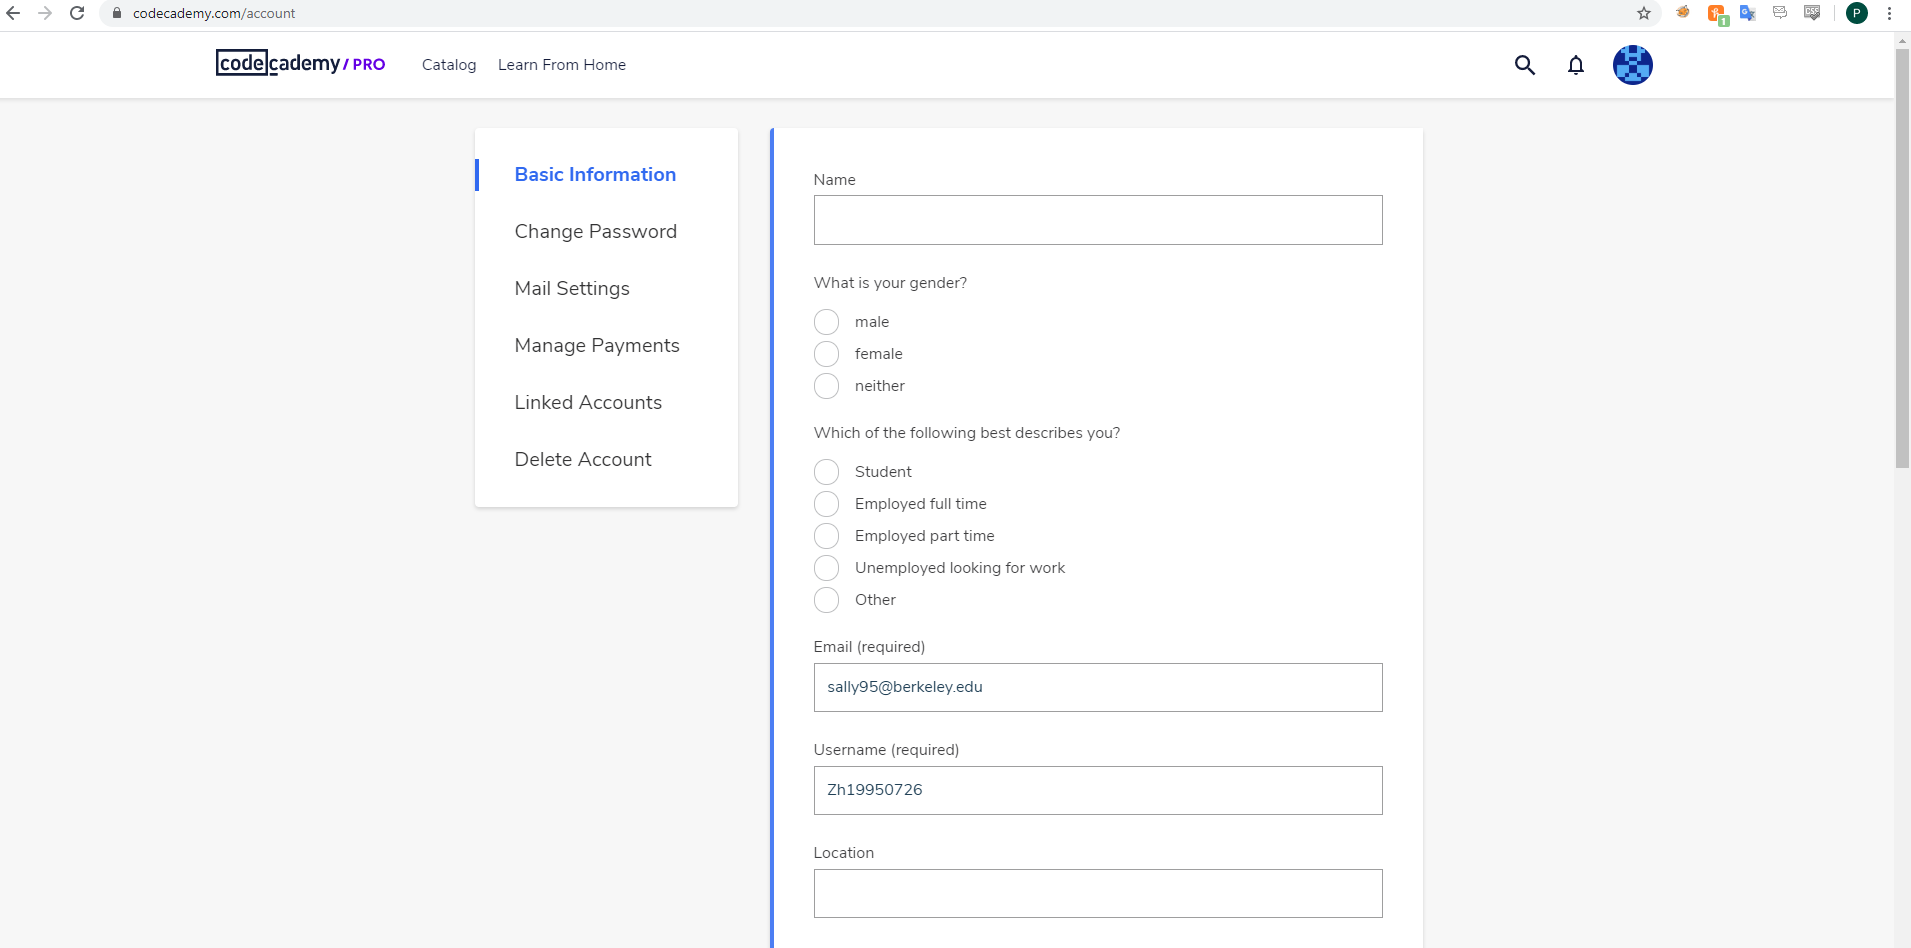The height and width of the screenshot is (948, 1911).
Task: Open the site search magnifier
Action: pyautogui.click(x=1525, y=65)
